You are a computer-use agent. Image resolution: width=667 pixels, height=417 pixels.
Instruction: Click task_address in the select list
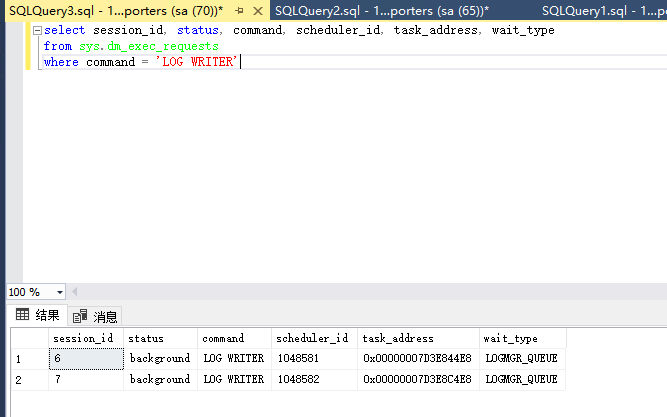[x=436, y=30]
